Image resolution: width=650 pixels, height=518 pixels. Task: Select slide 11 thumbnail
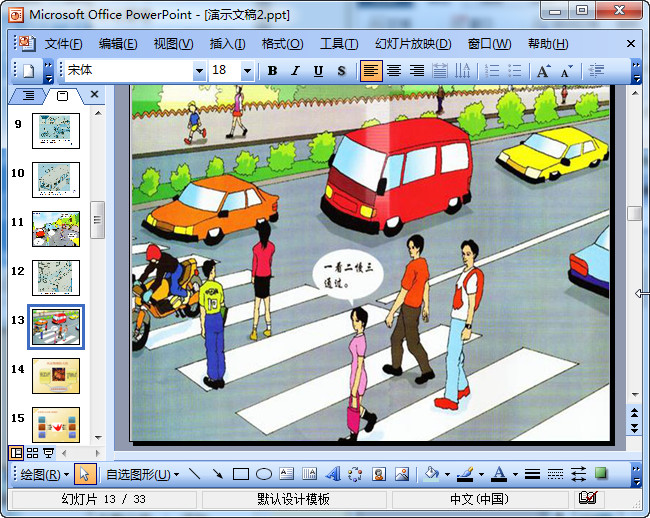(56, 229)
